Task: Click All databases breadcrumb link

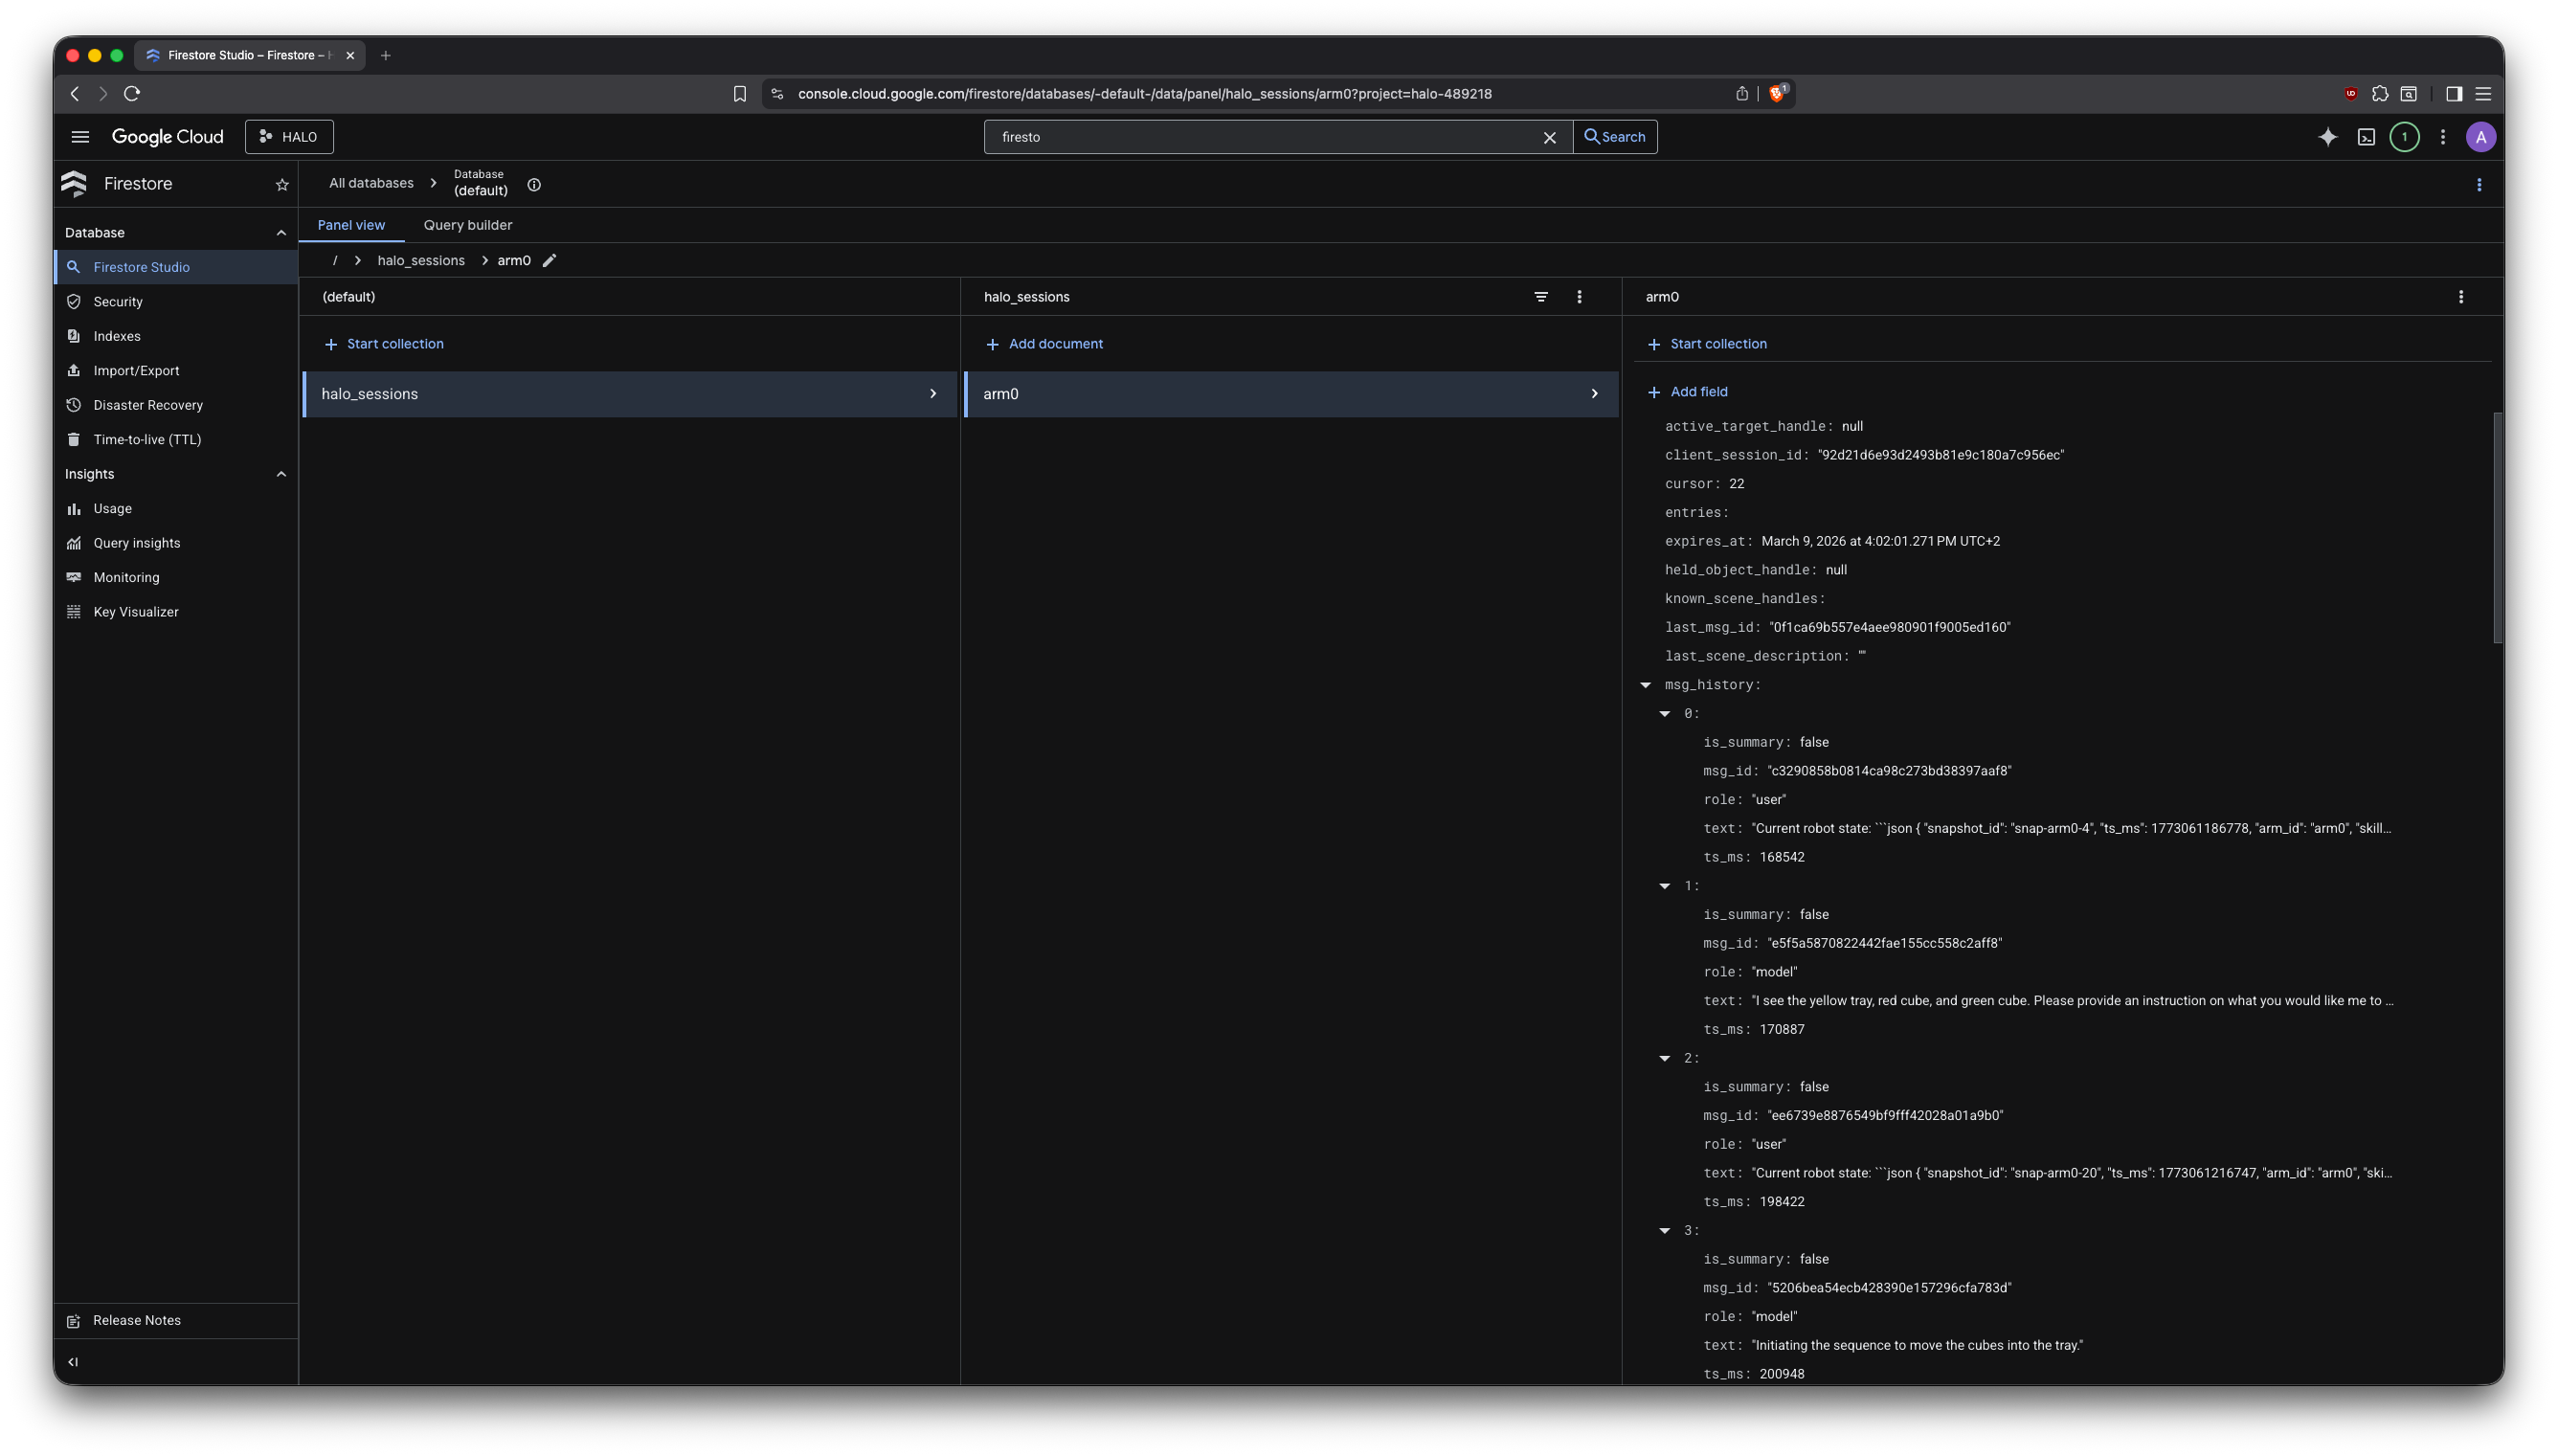Action: coord(371,183)
